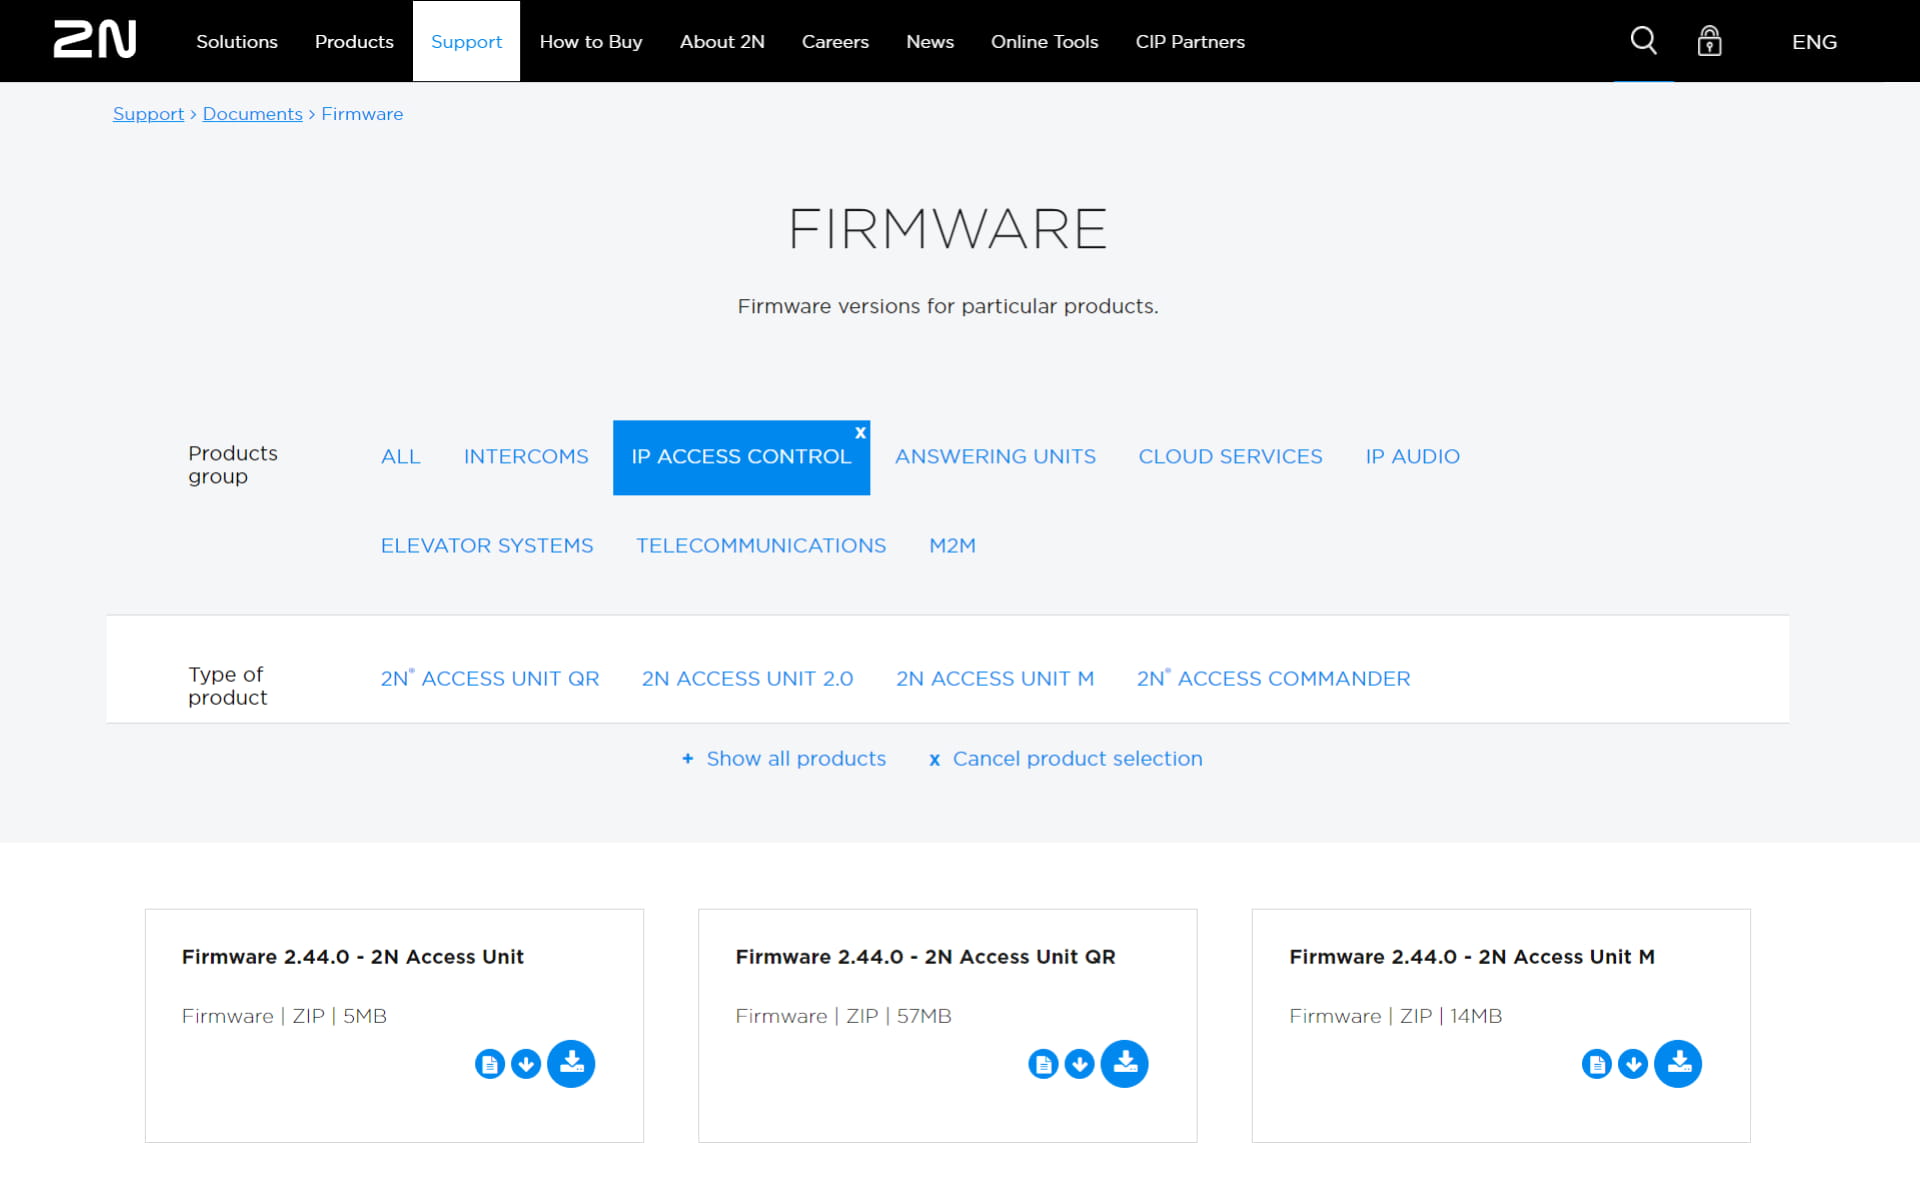Open the search magnifier icon
The image size is (1920, 1200).
[x=1643, y=41]
